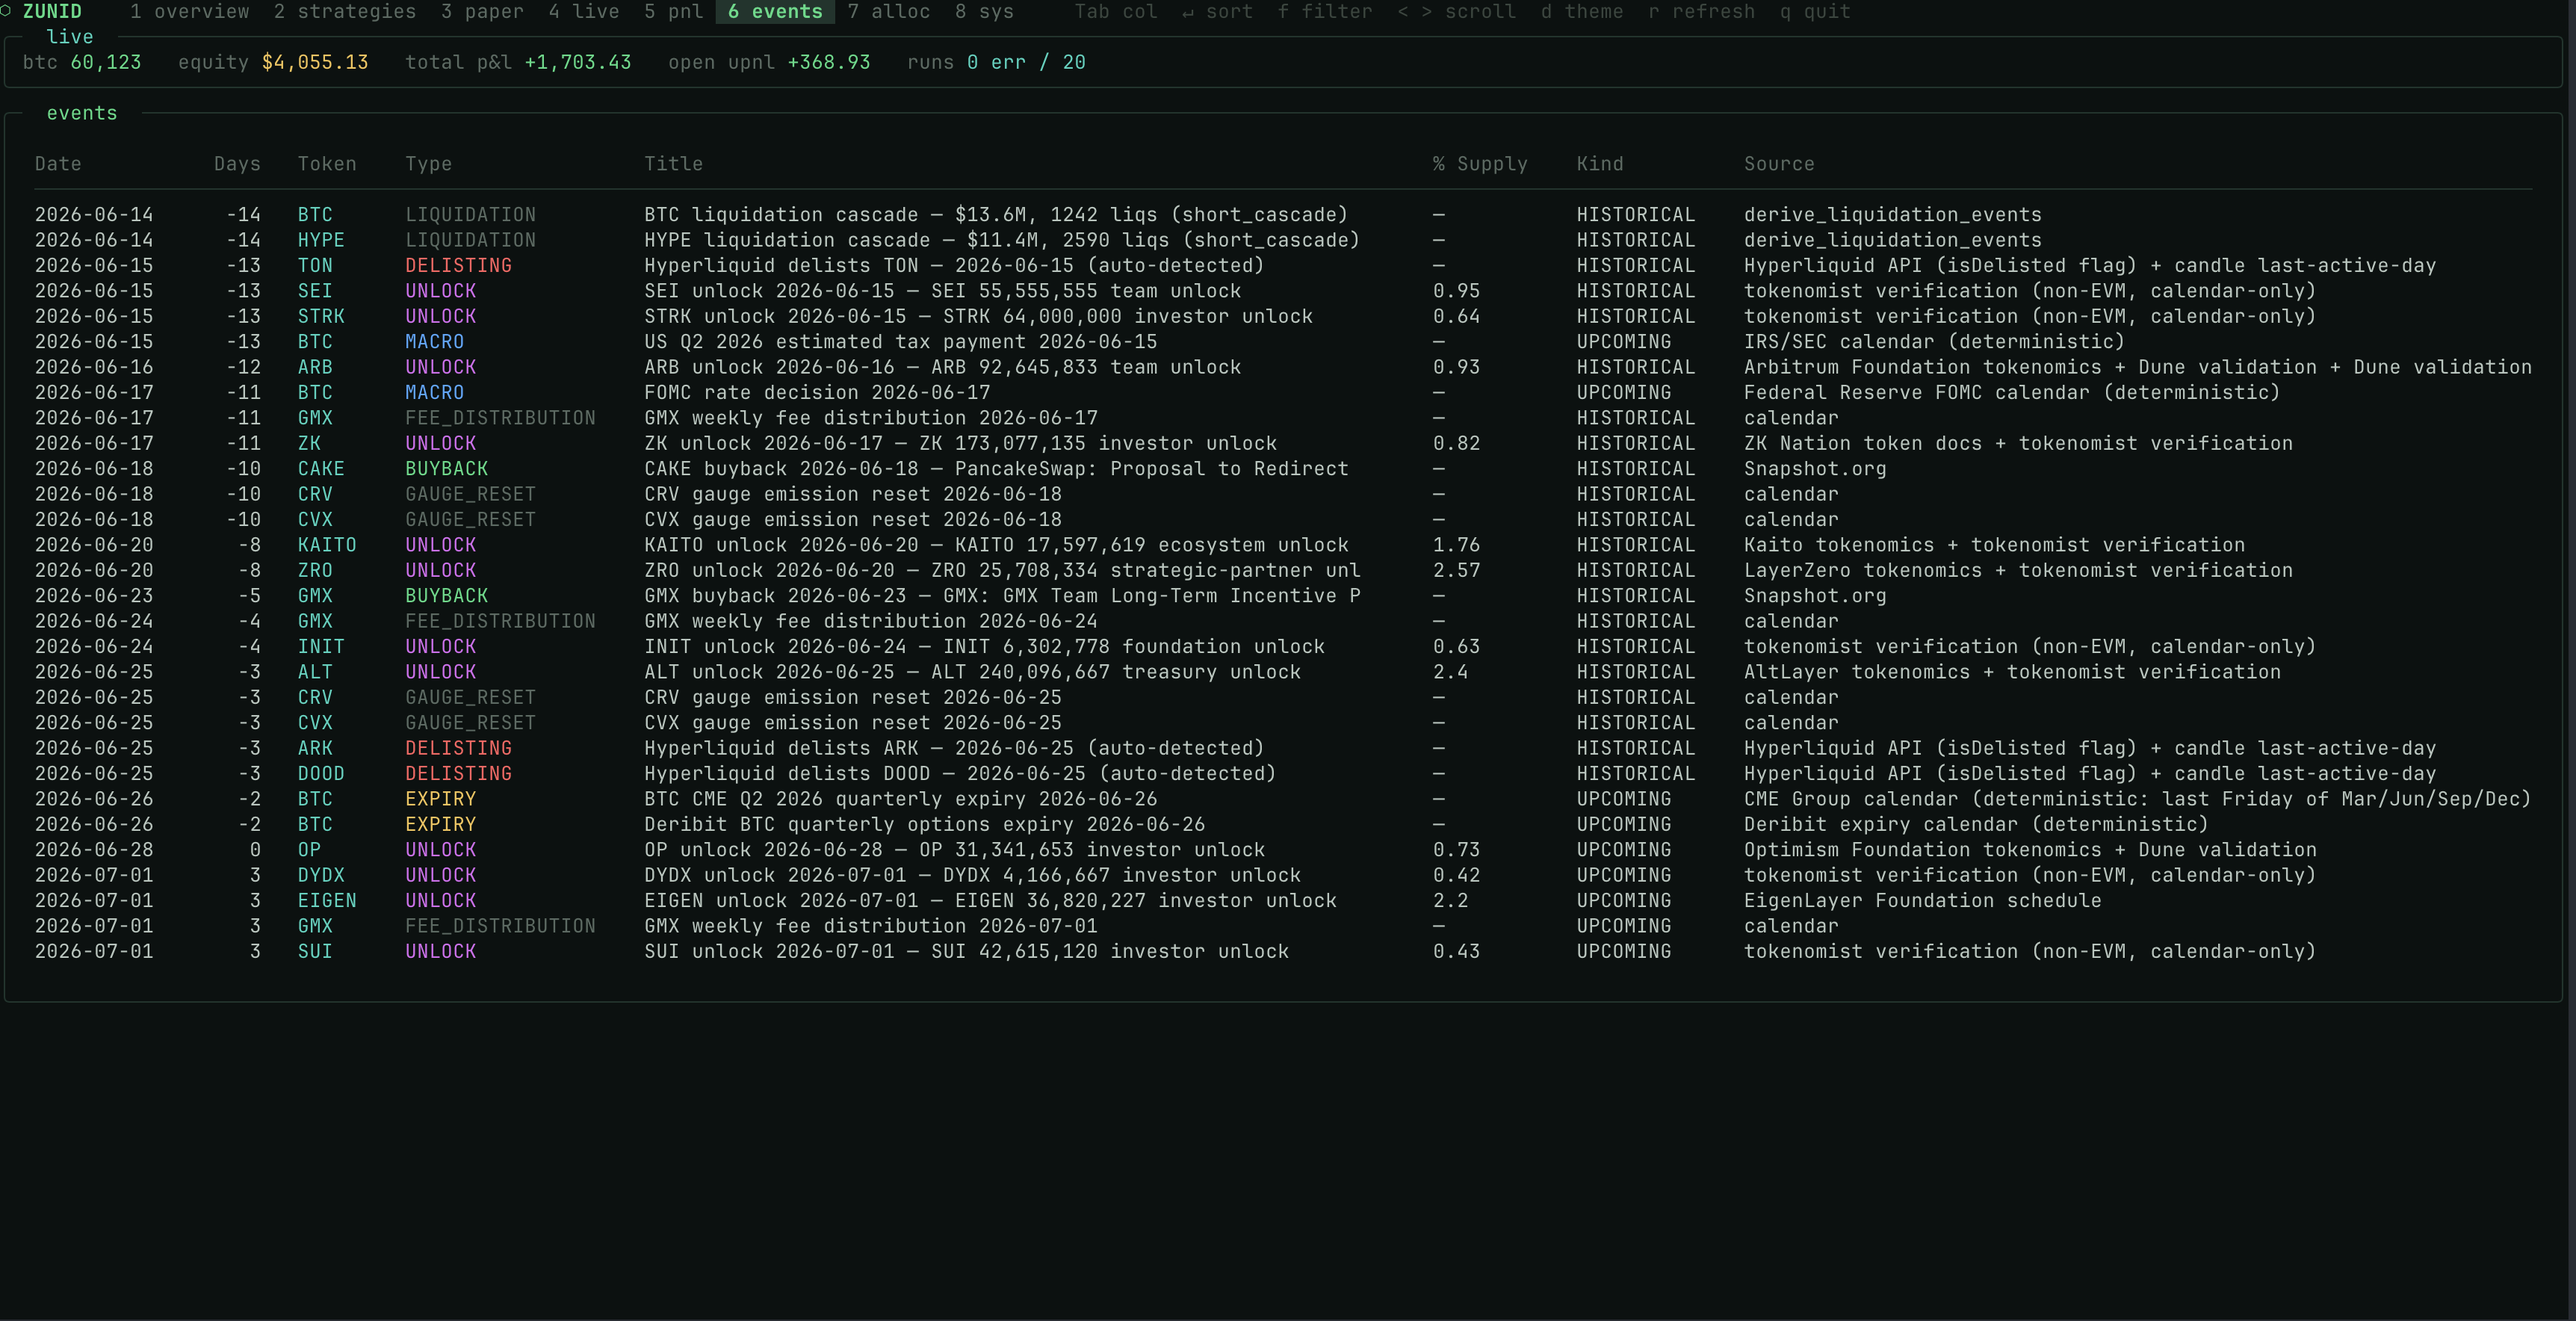This screenshot has height=1321, width=2576.
Task: Click the SEI unlock title
Action: (943, 291)
